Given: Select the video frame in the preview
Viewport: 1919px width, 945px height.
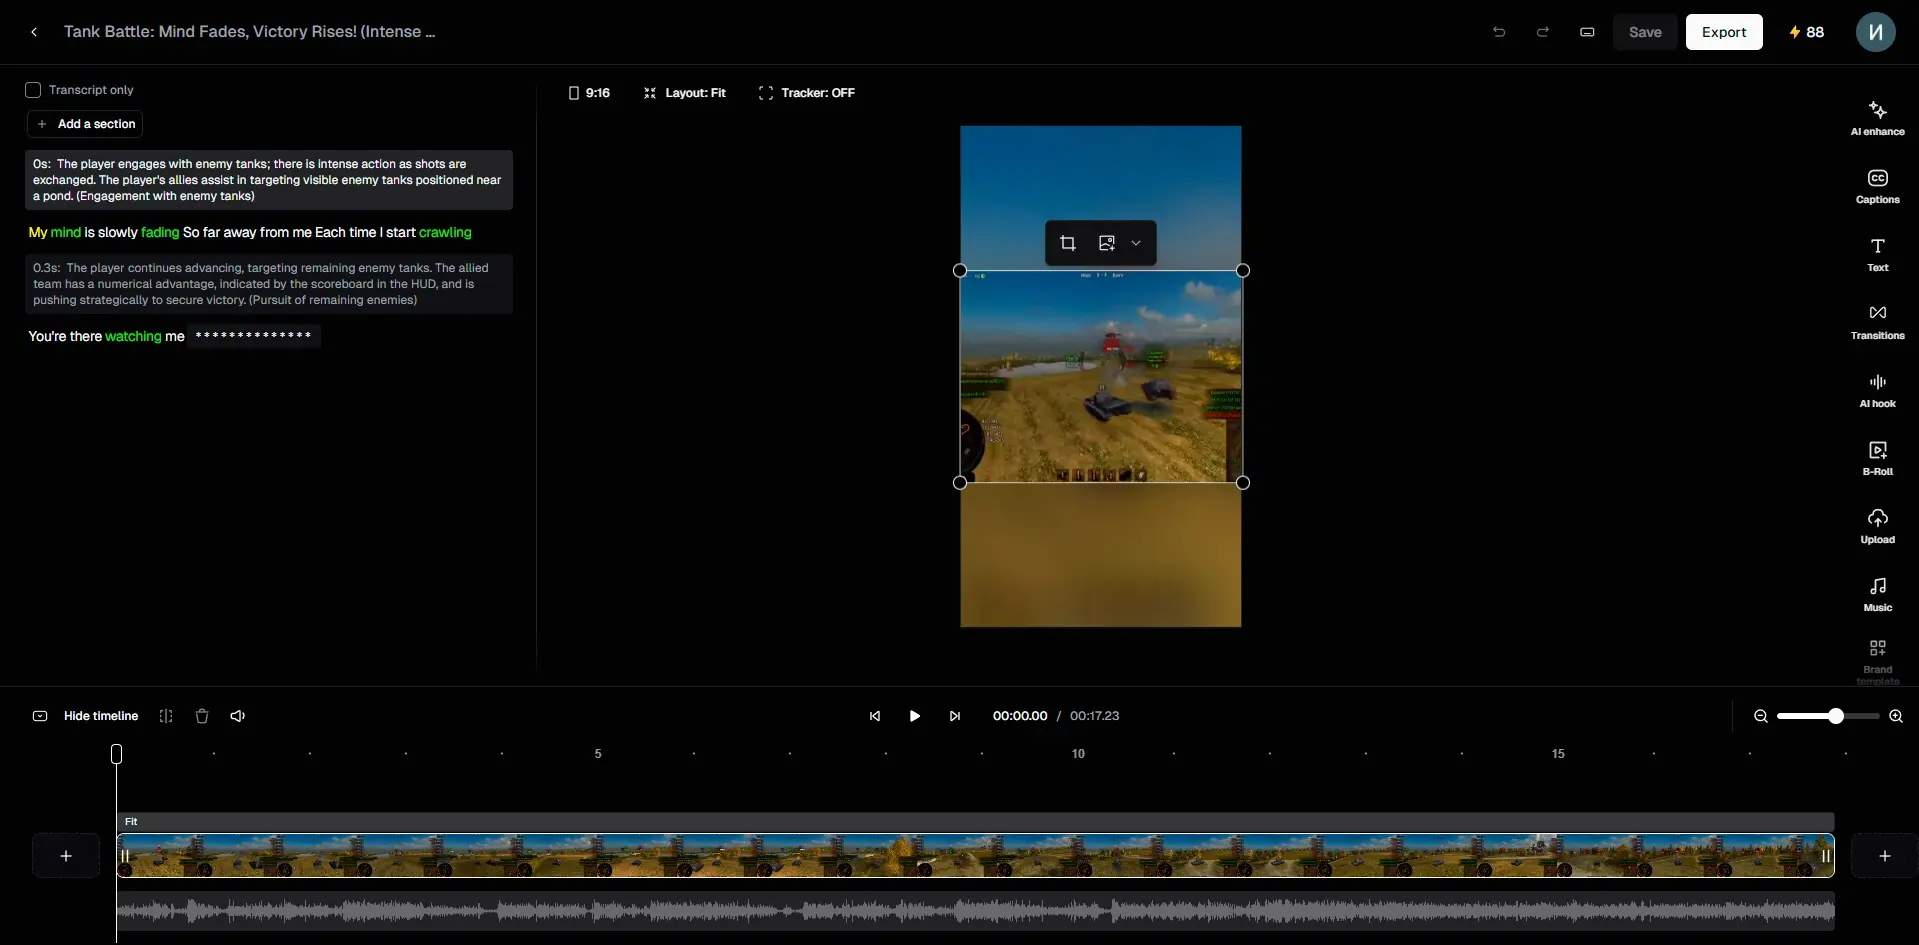Looking at the screenshot, I should [x=1101, y=376].
